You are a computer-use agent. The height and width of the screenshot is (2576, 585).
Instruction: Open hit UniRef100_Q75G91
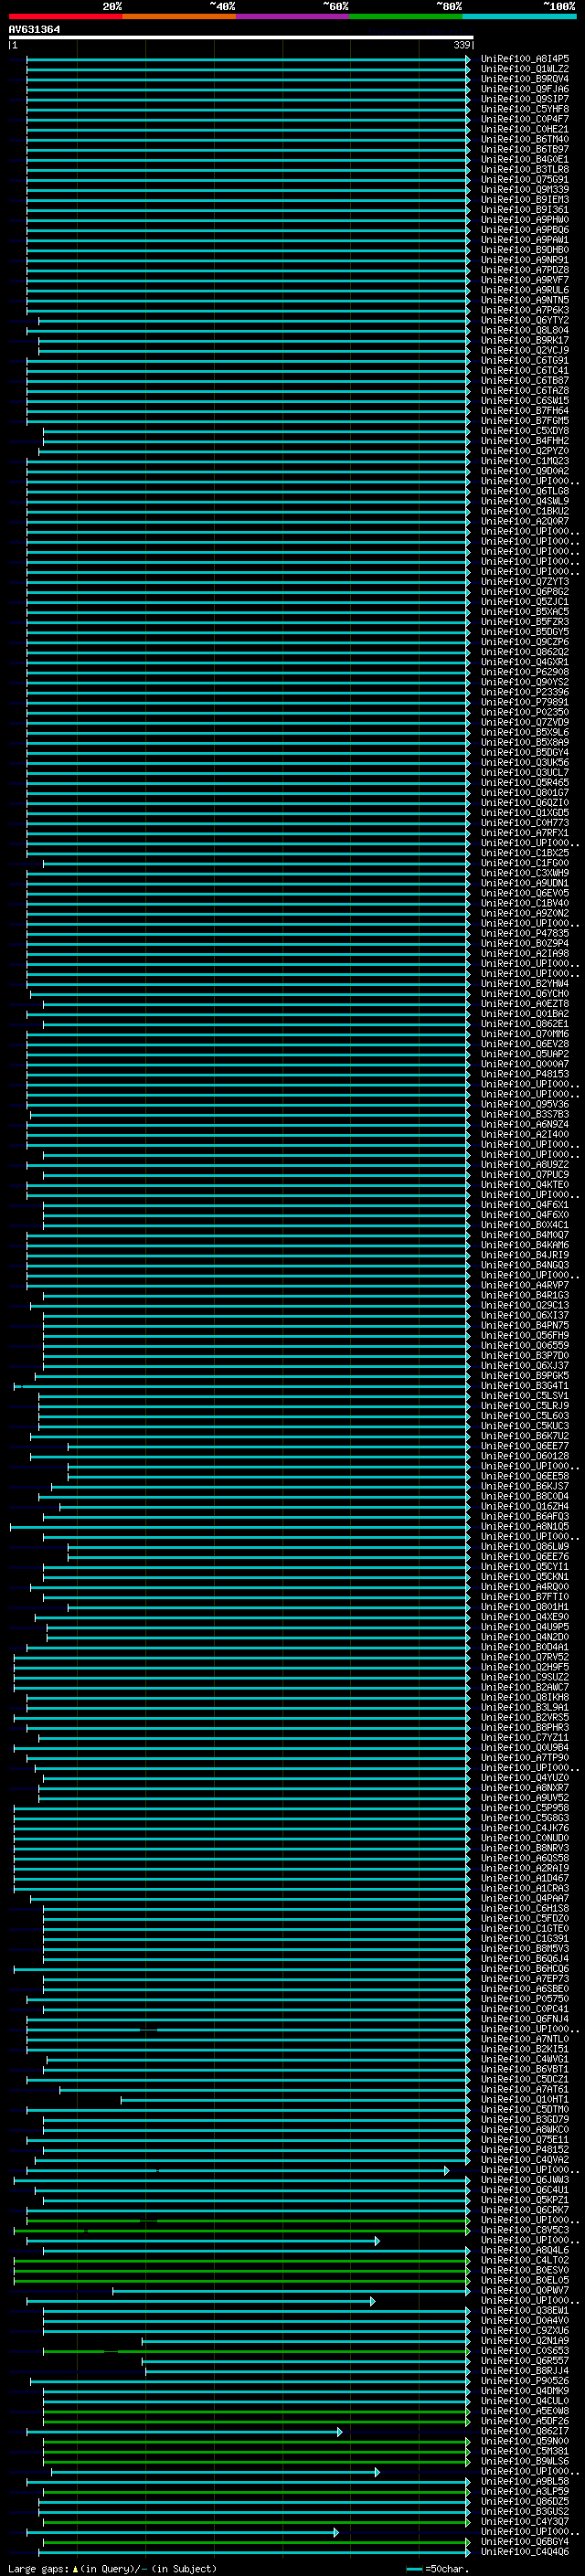pos(525,179)
